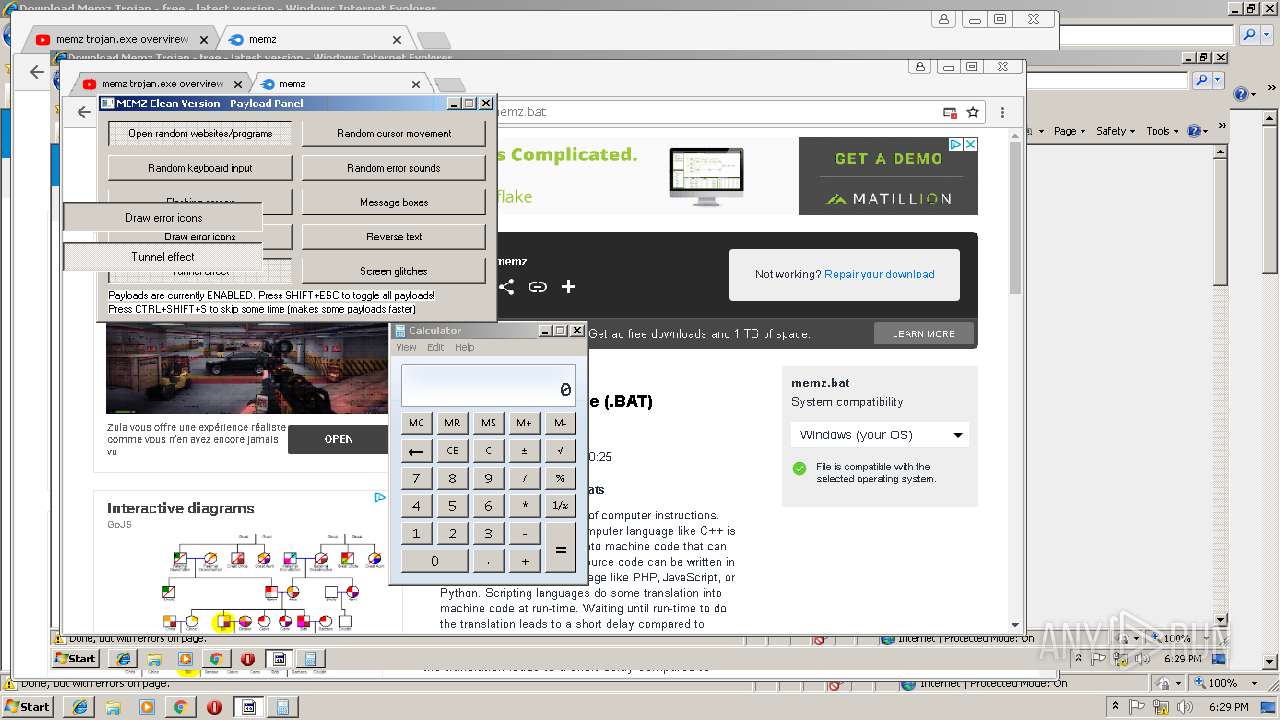Click the equals button in Calculator
Screen dimensions: 1280x720
point(560,547)
